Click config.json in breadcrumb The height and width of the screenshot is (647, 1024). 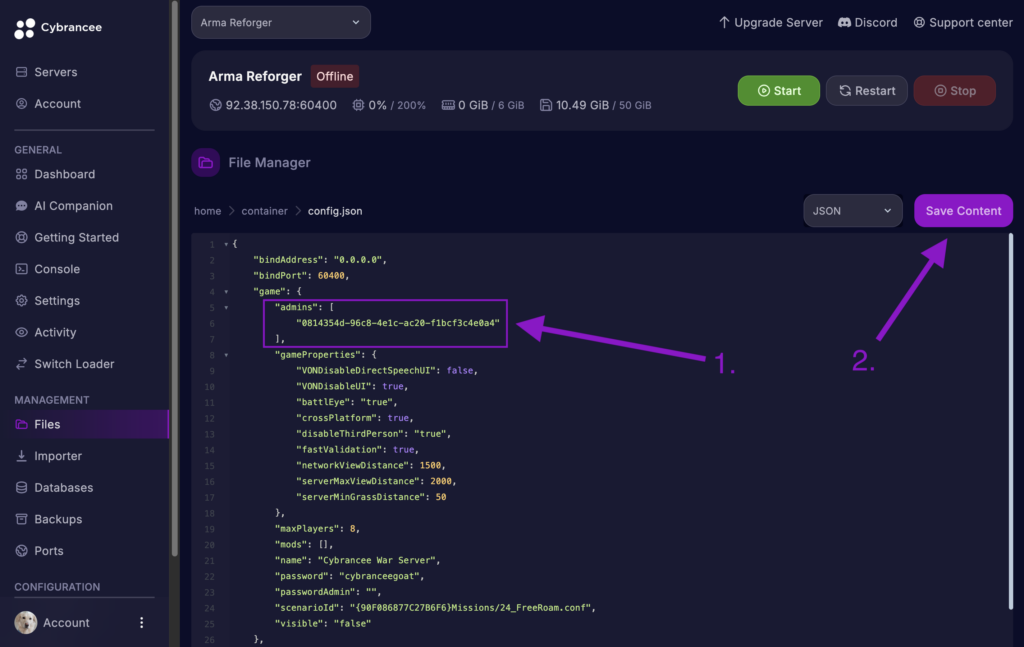pos(335,211)
